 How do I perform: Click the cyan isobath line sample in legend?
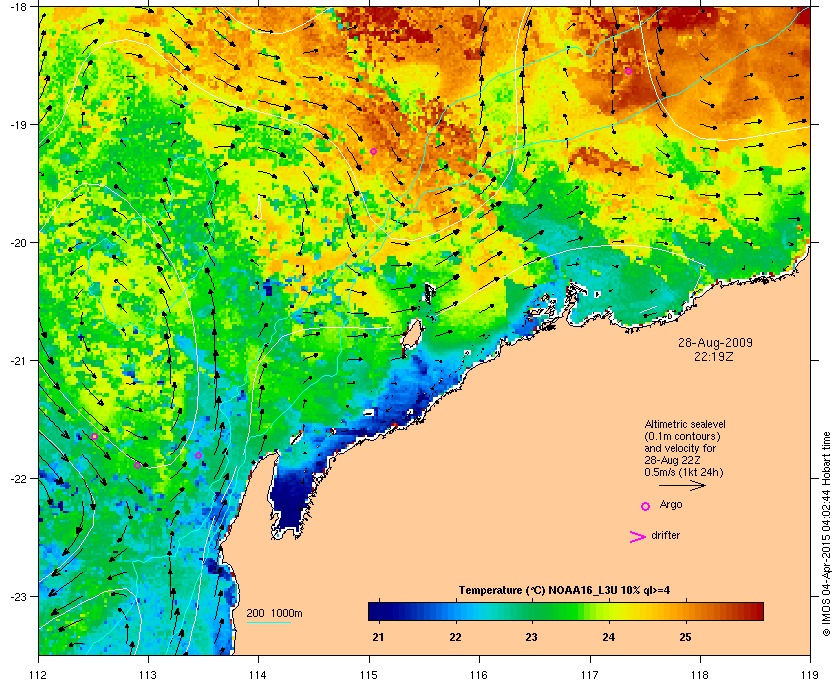268,623
